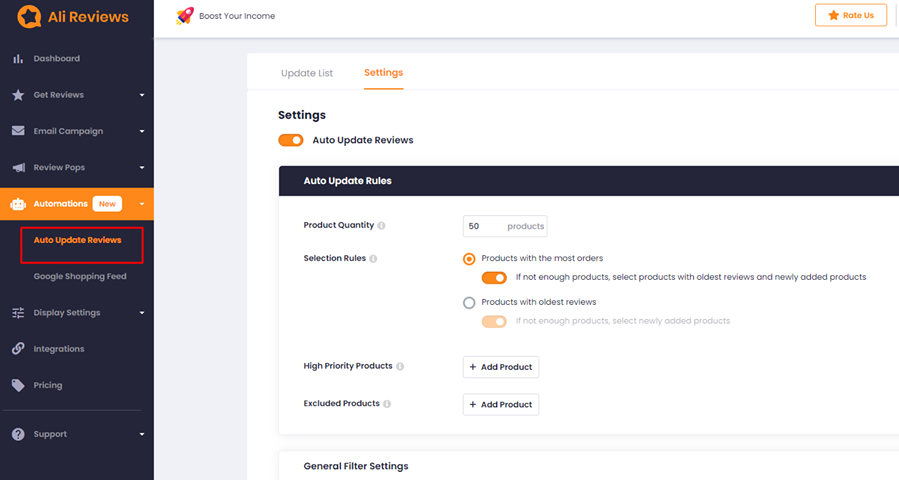The image size is (899, 480).
Task: Click the Support question mark icon
Action: point(18,434)
